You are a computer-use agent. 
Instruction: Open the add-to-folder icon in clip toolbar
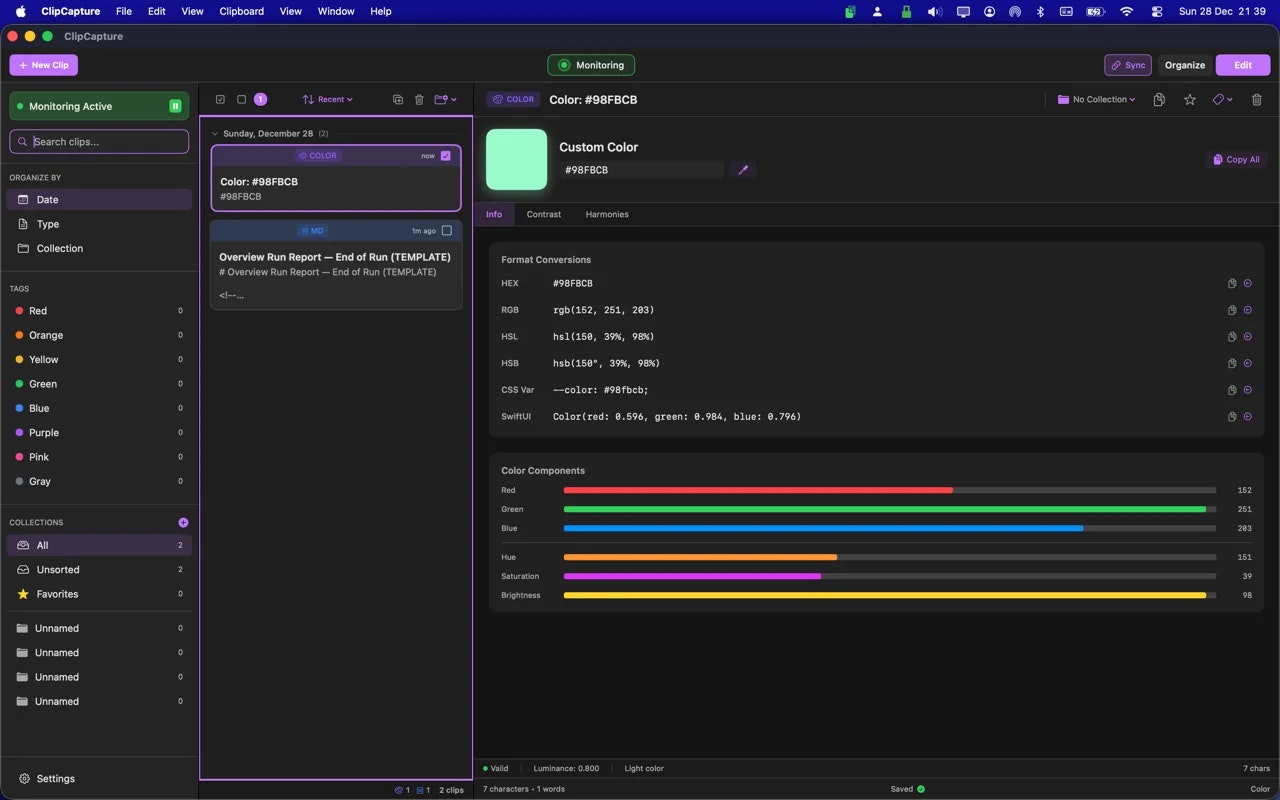pyautogui.click(x=443, y=99)
